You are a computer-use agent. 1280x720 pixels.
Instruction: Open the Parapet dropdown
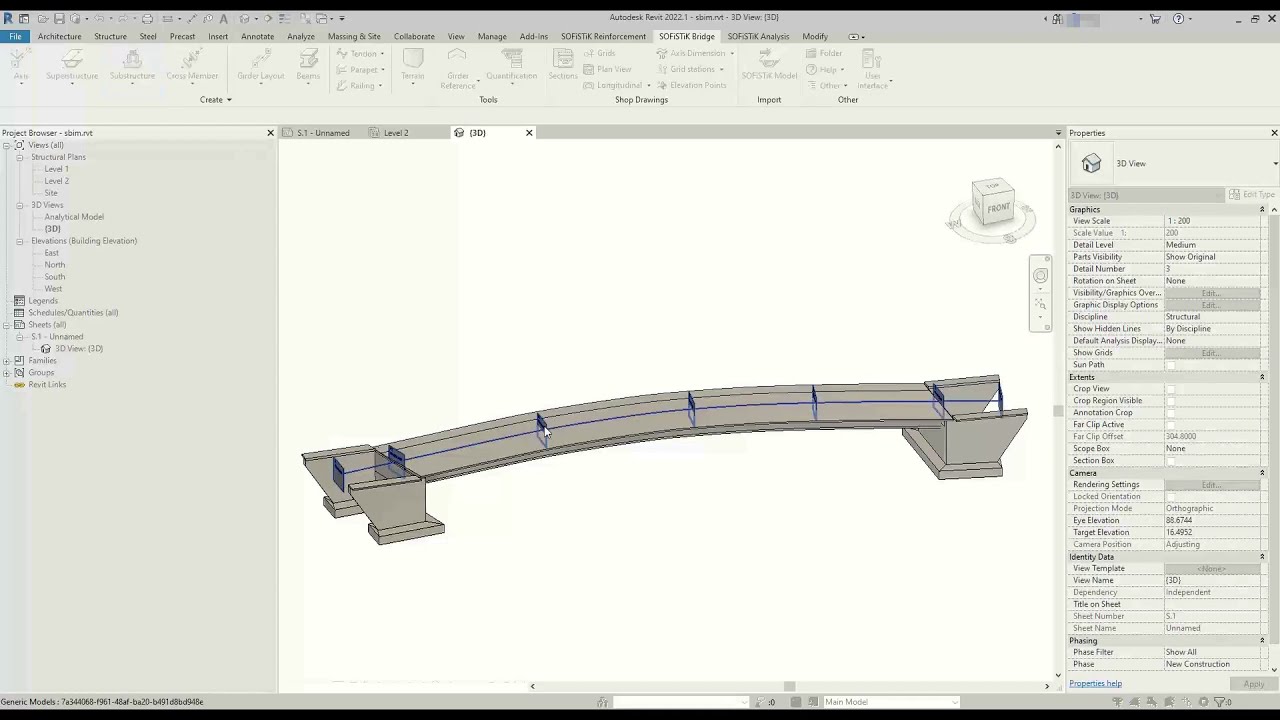pyautogui.click(x=382, y=70)
